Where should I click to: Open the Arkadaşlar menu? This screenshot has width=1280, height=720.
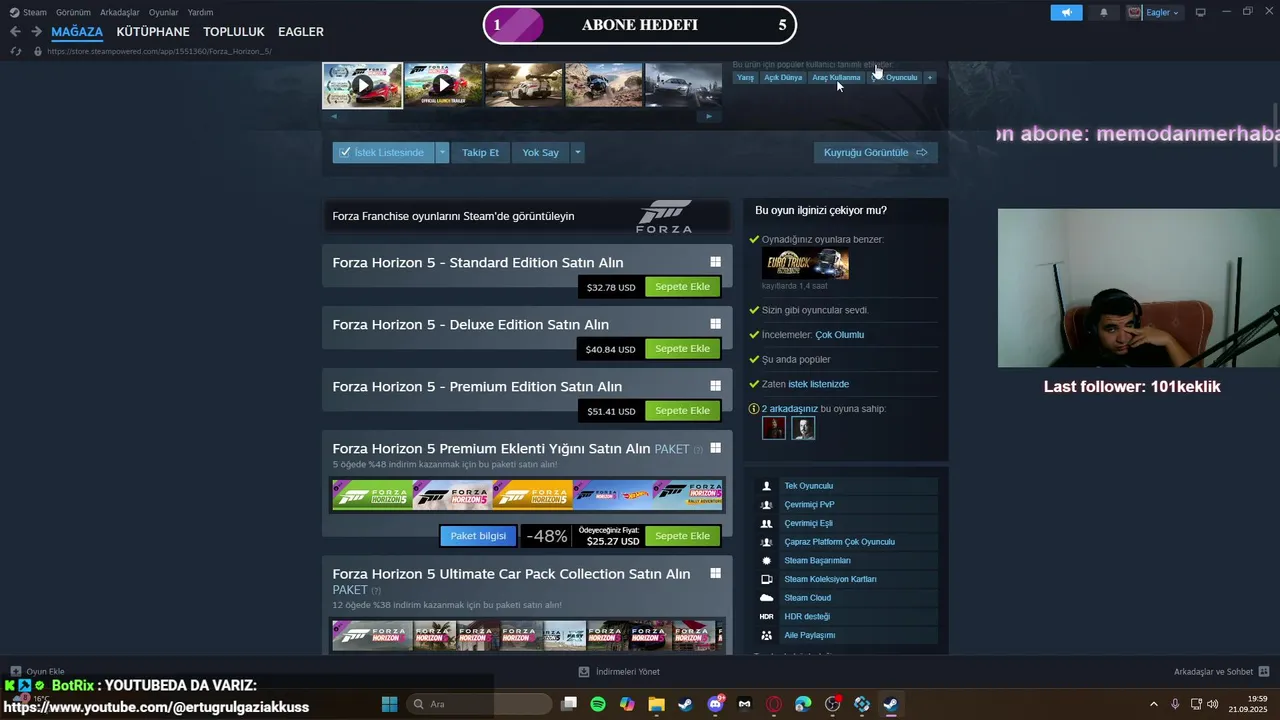click(x=120, y=12)
